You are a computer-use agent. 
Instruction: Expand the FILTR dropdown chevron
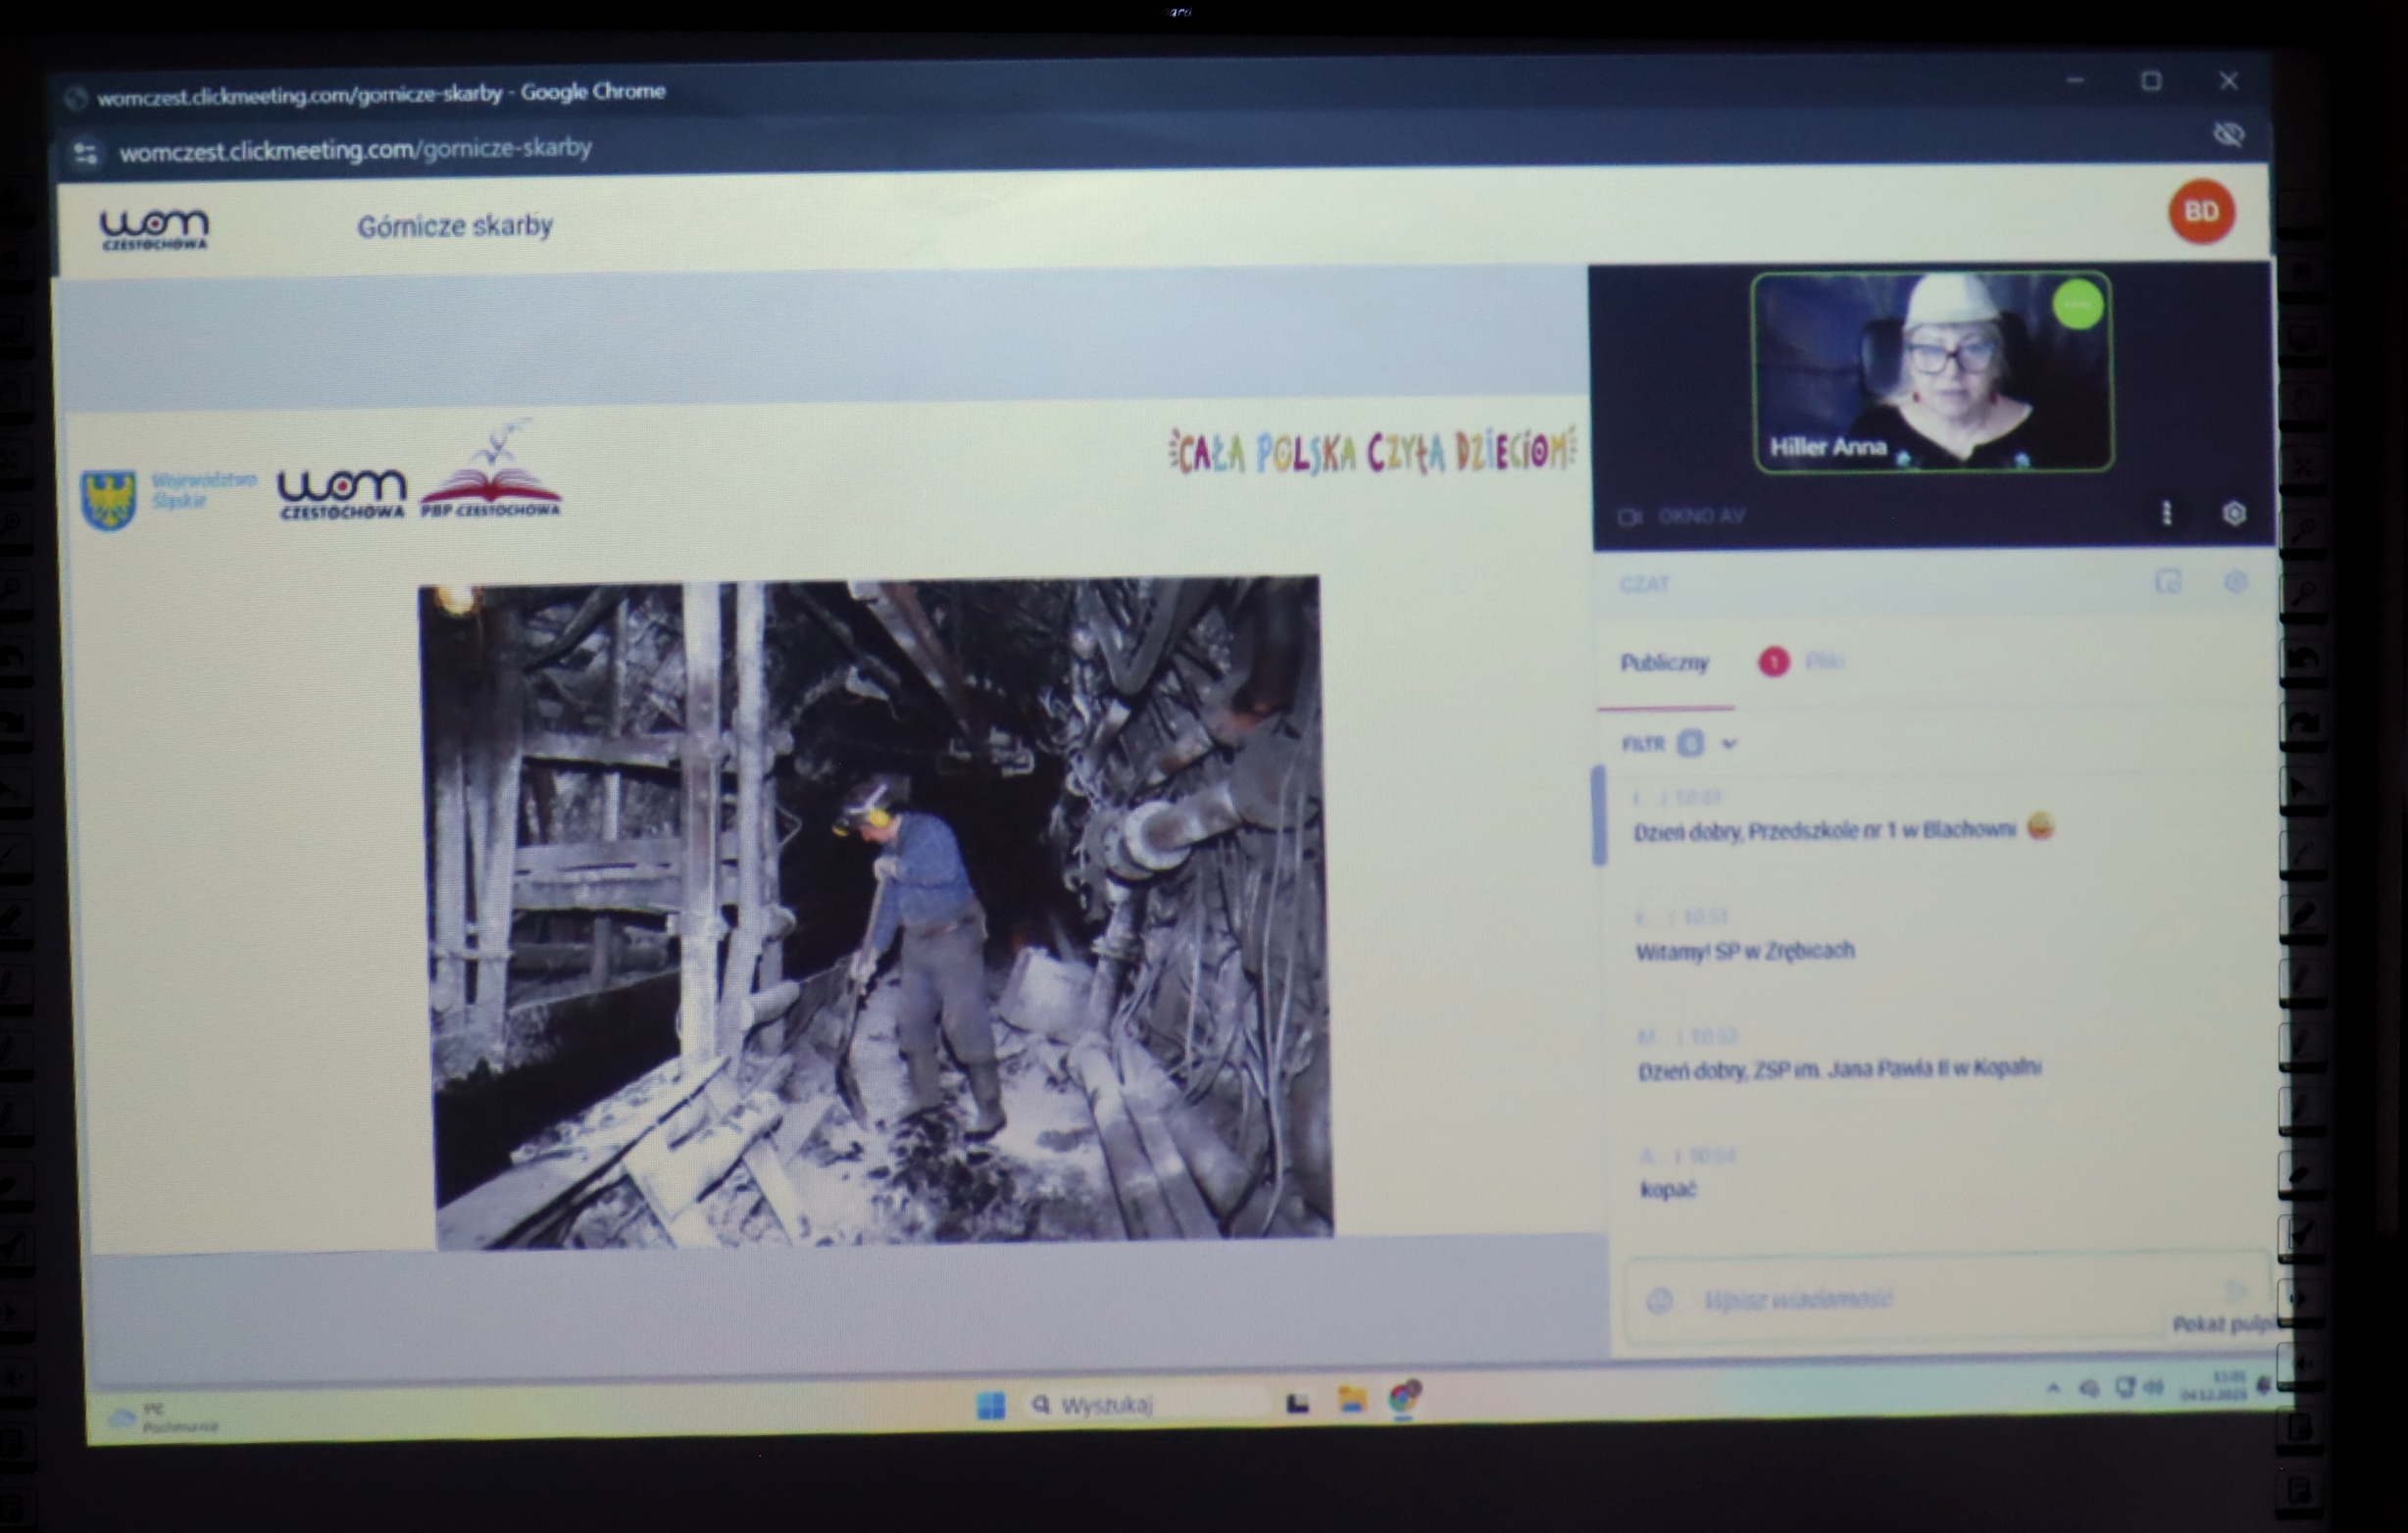click(x=1729, y=743)
